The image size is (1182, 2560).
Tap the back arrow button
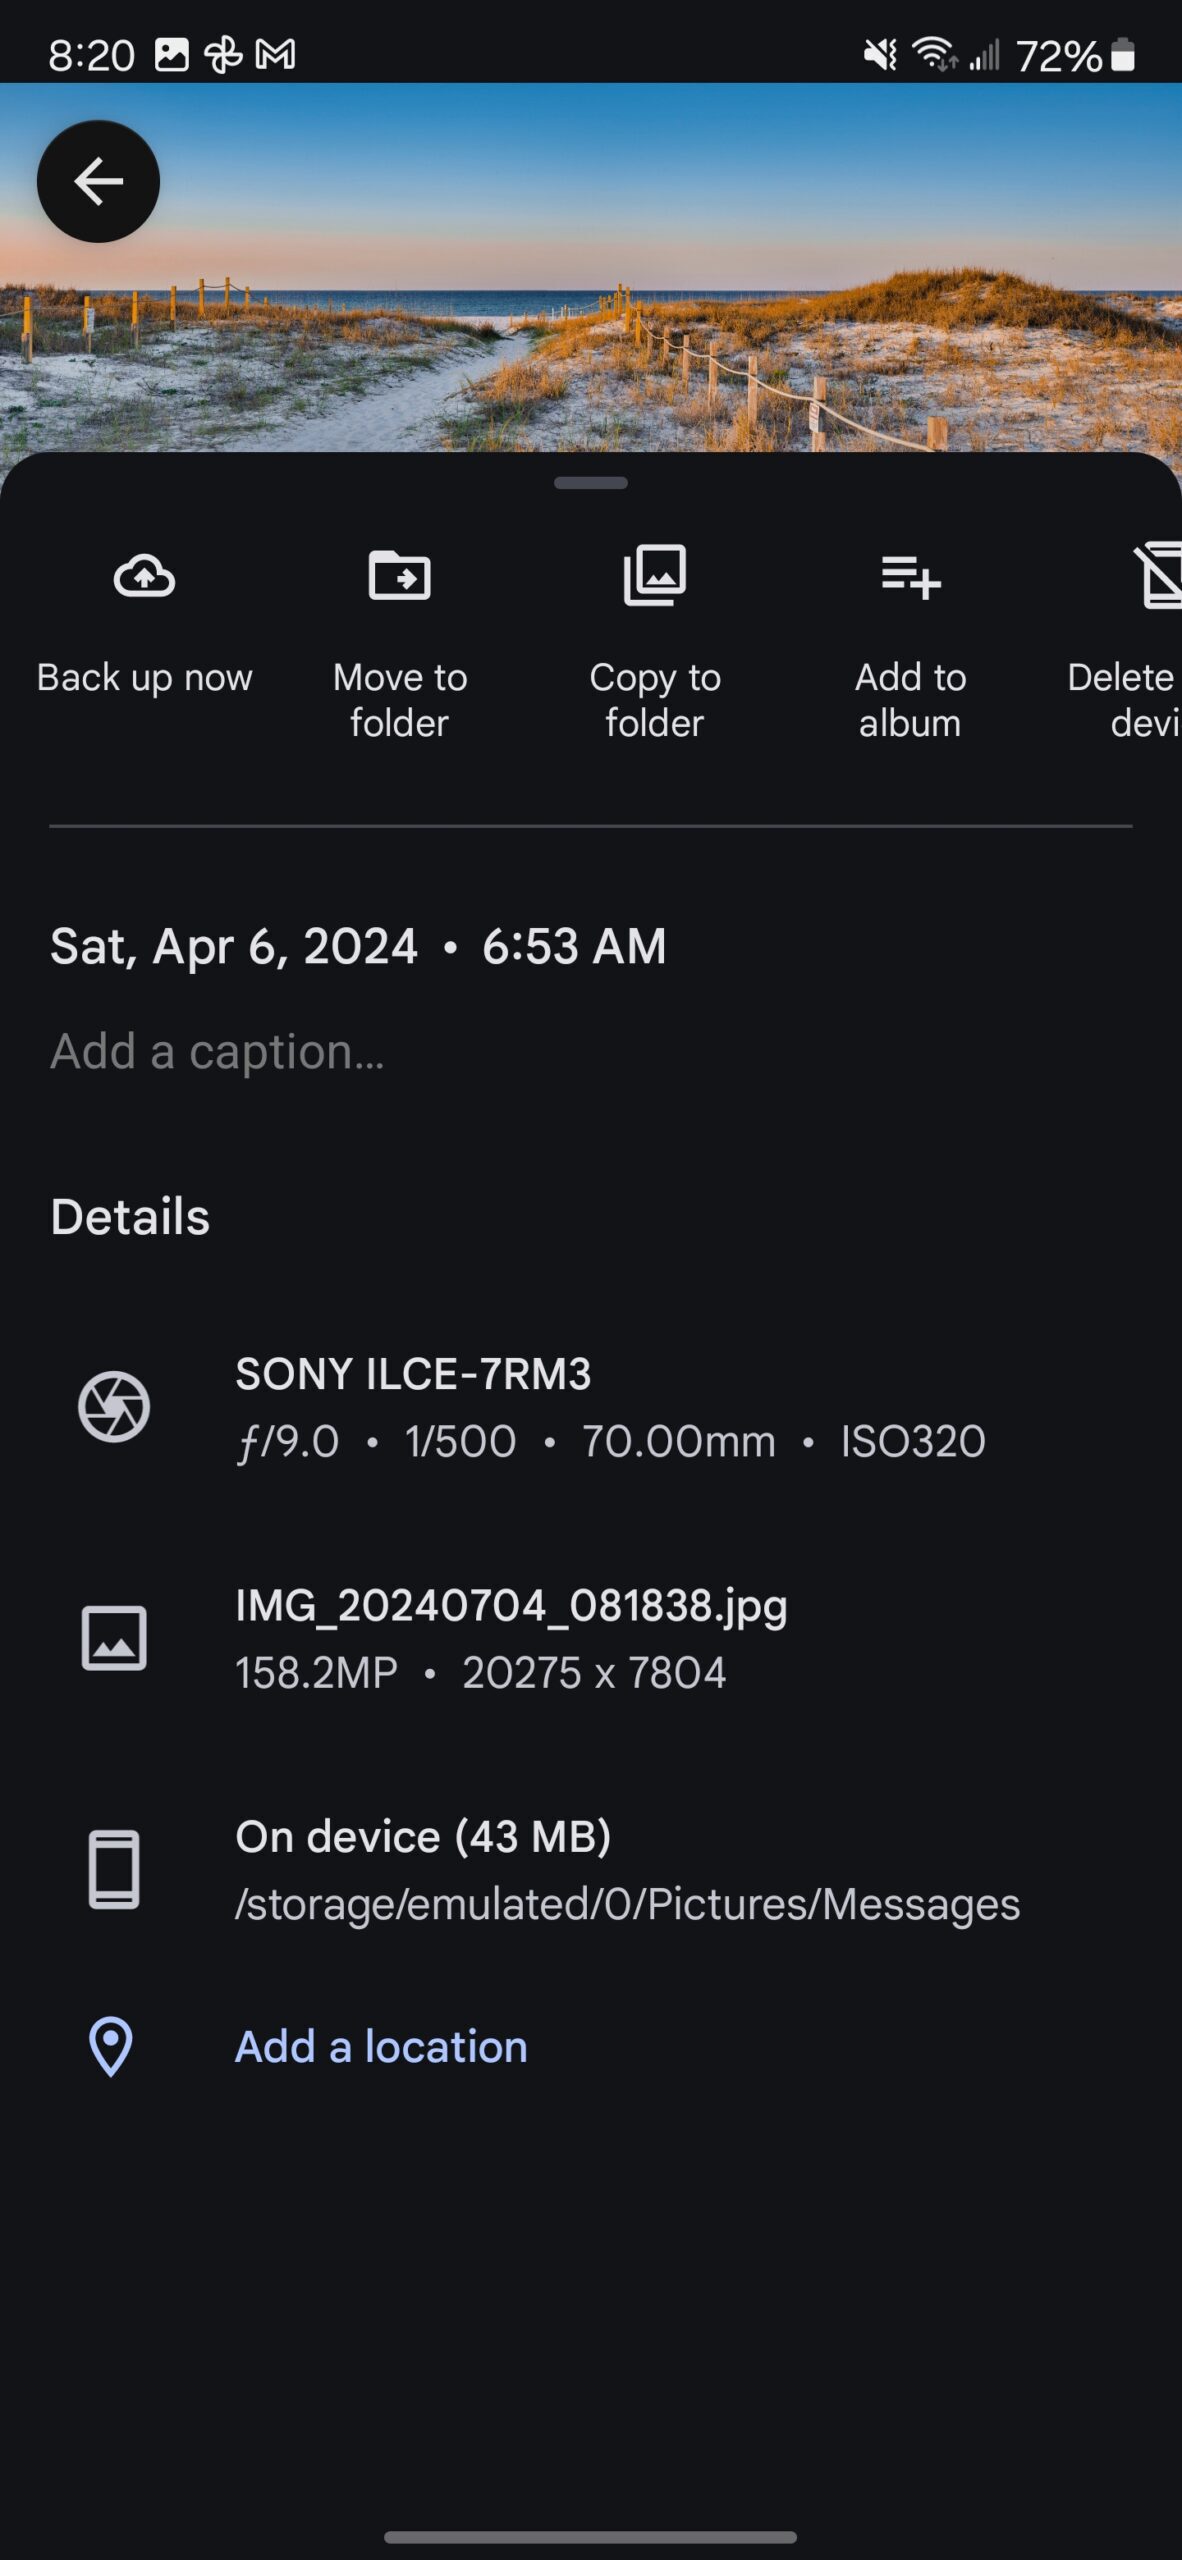98,181
